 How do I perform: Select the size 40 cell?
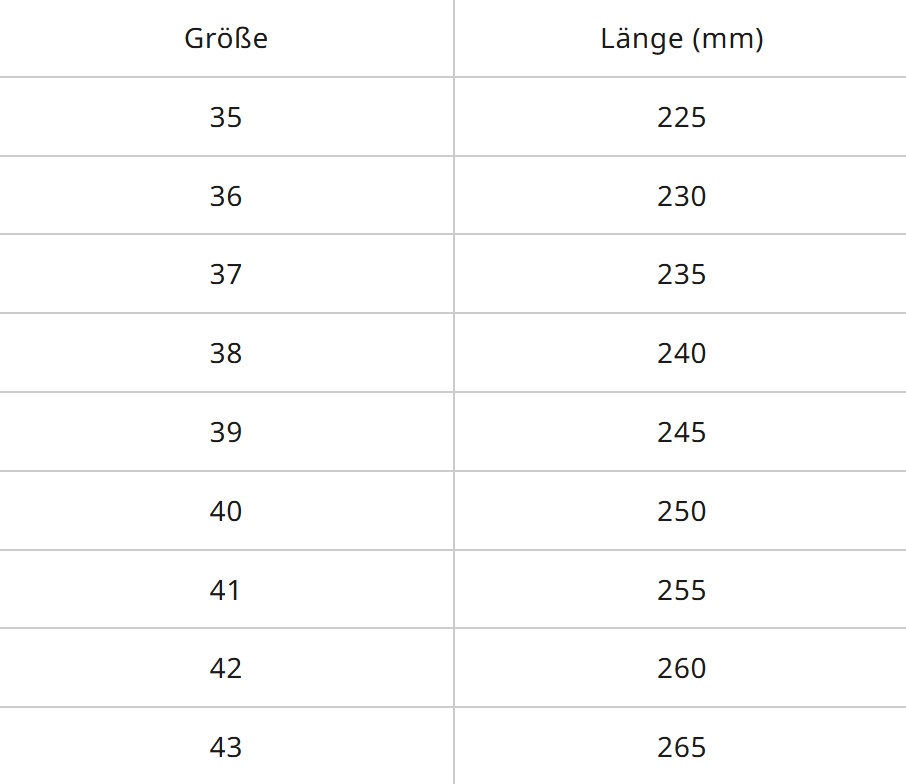pos(226,511)
